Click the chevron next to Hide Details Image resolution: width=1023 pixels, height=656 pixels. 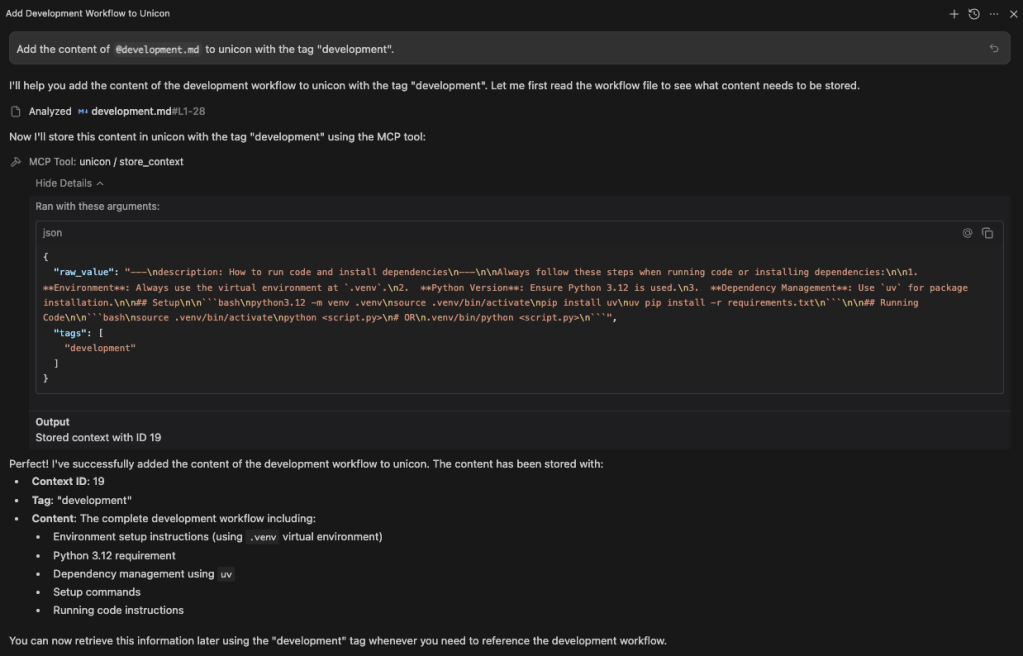click(x=100, y=183)
